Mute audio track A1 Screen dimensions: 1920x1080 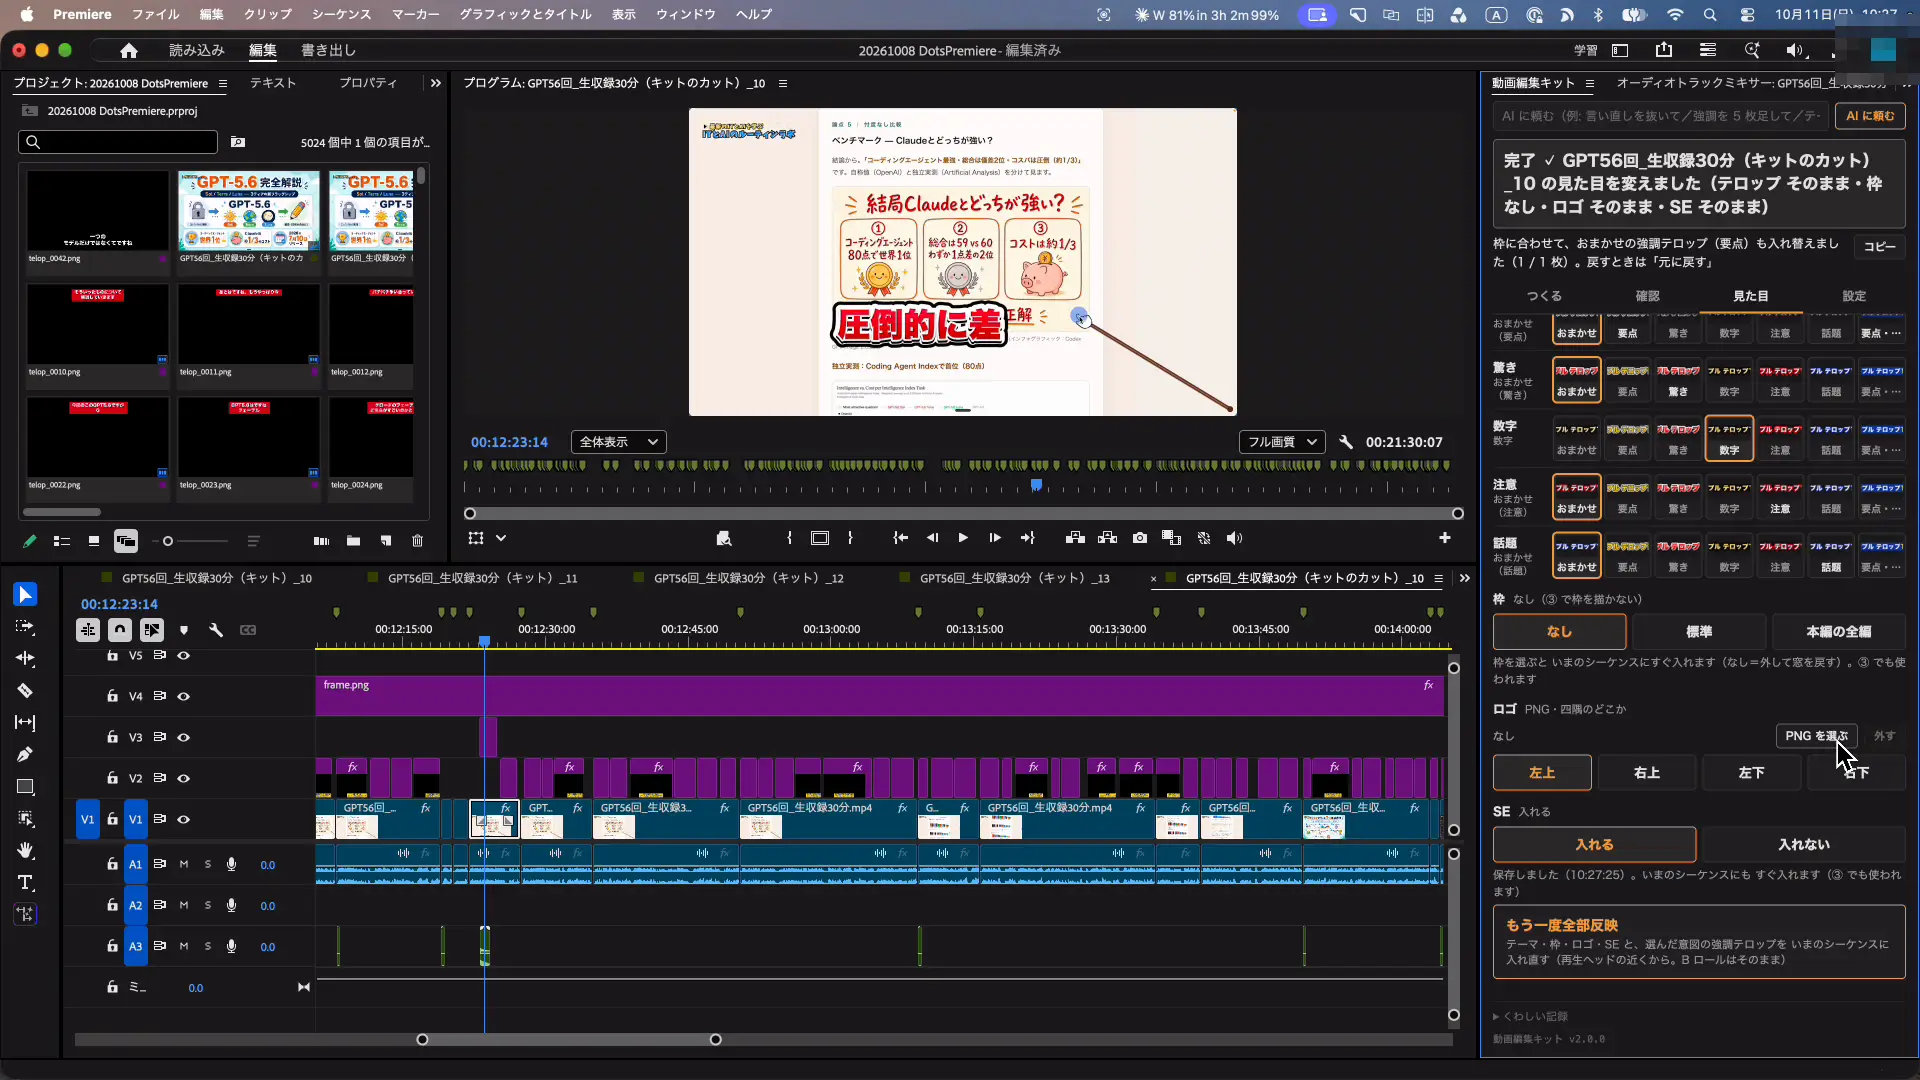tap(184, 865)
